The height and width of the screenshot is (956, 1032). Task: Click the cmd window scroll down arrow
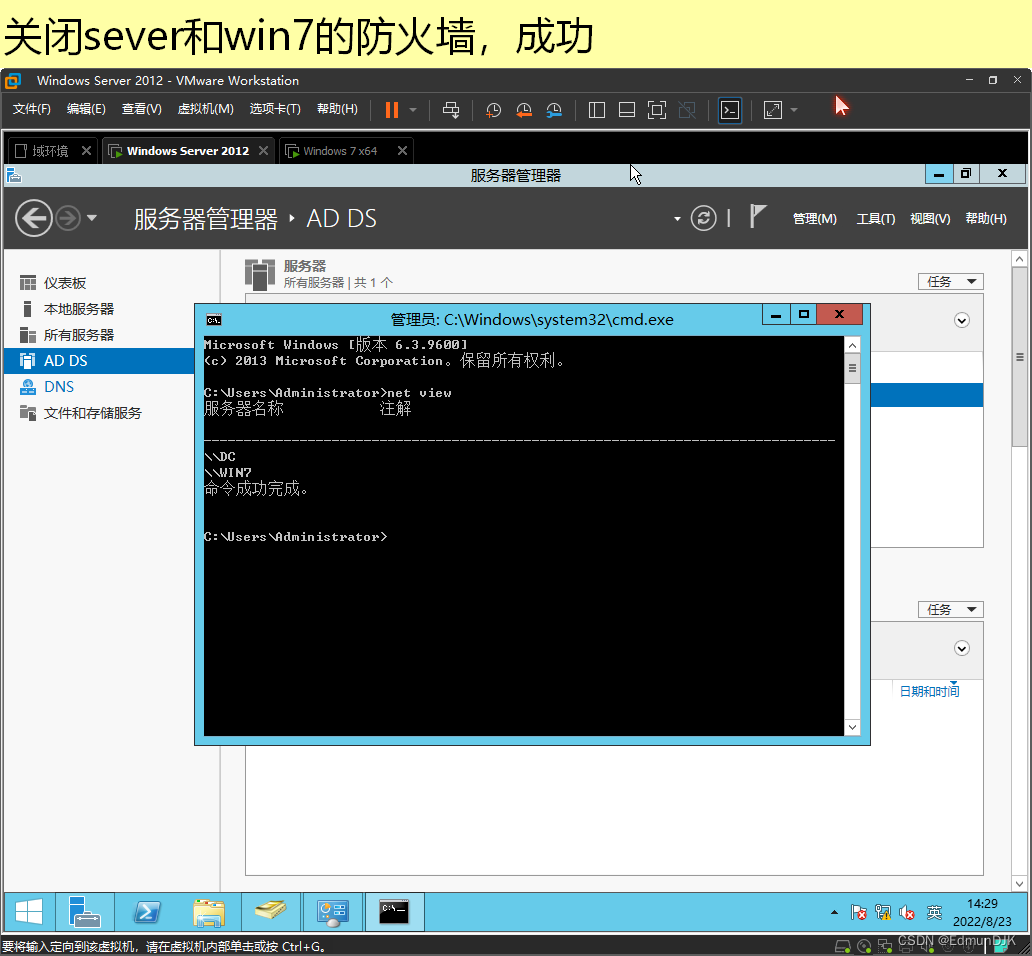pos(852,727)
